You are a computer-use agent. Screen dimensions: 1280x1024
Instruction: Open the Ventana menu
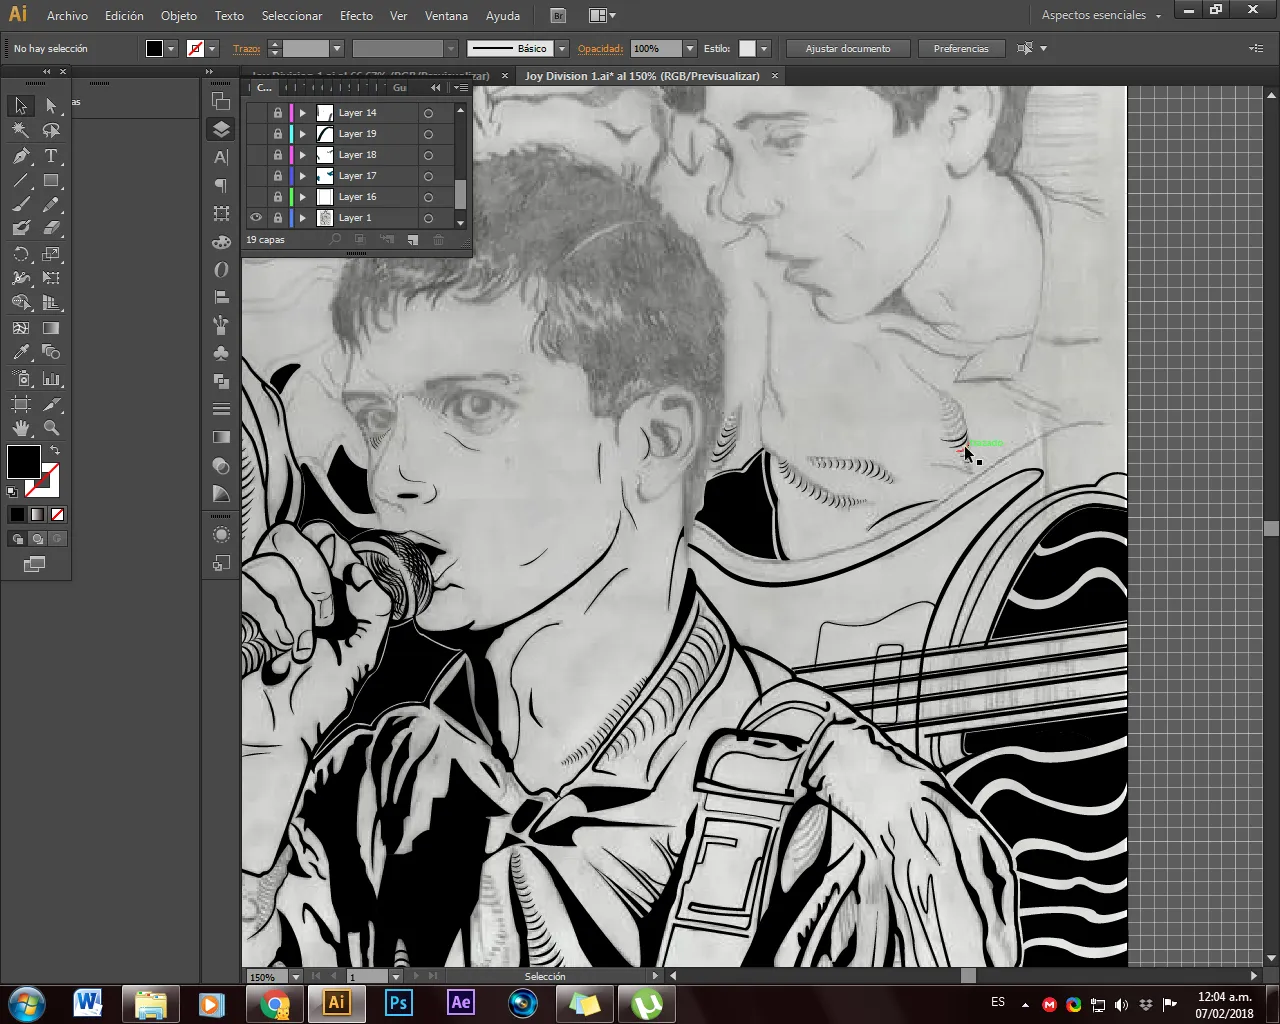tap(446, 15)
